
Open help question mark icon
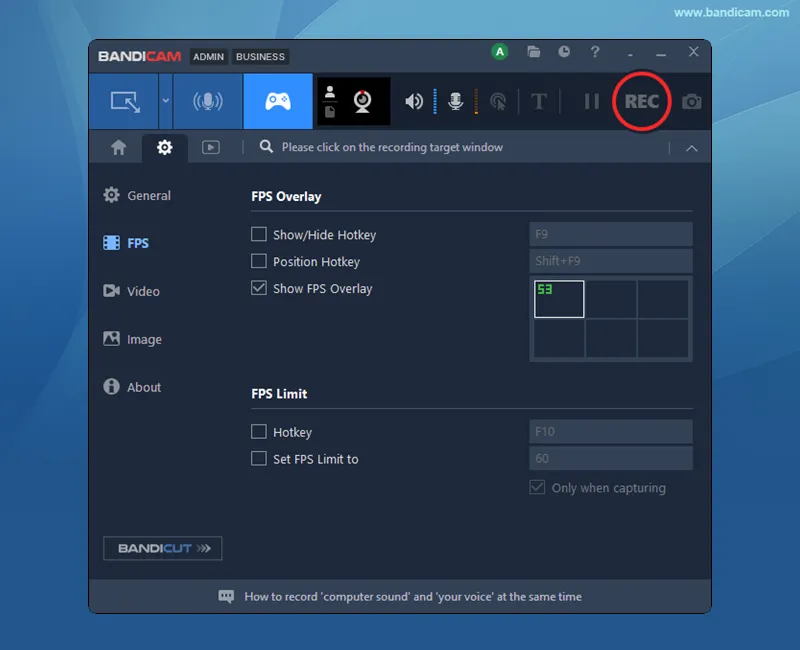point(595,52)
